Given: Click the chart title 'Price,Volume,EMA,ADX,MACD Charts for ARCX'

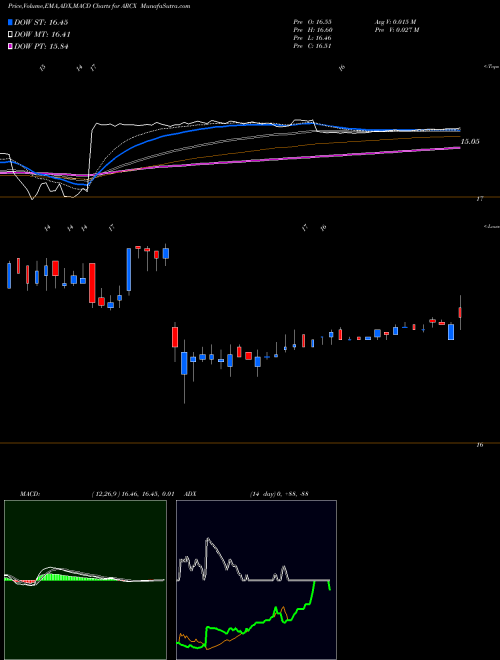Looking at the screenshot, I should (x=73, y=6).
